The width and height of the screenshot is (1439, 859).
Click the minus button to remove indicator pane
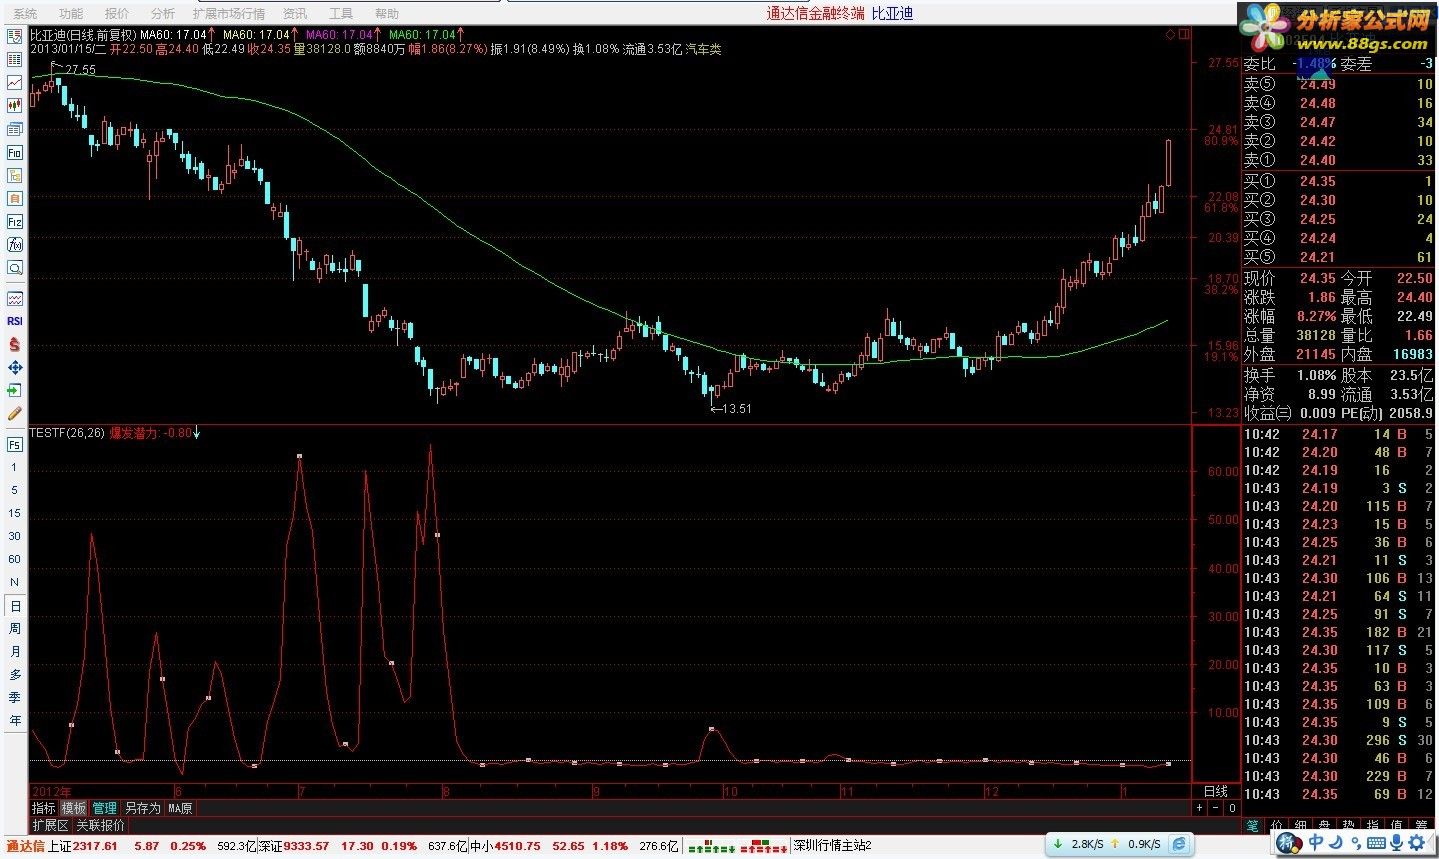tap(1215, 808)
